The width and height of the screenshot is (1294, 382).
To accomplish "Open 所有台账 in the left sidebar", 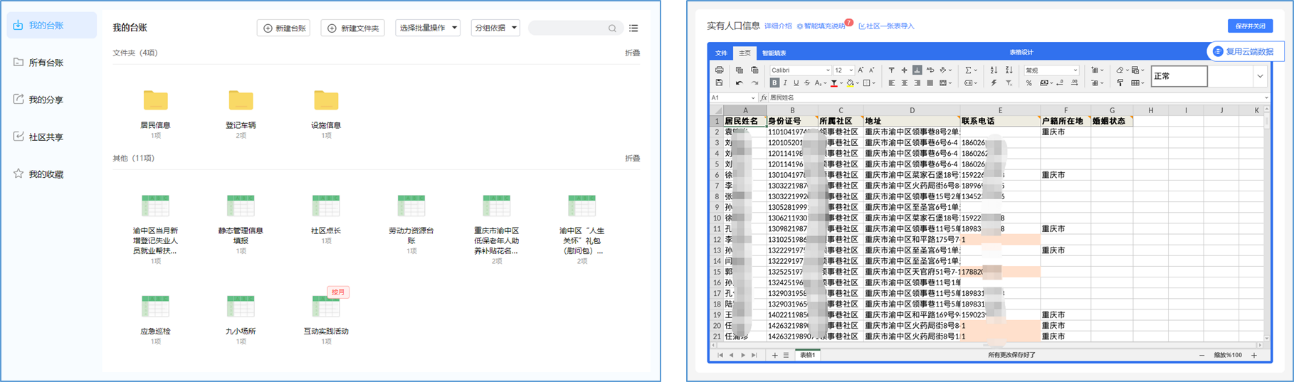I will point(46,62).
